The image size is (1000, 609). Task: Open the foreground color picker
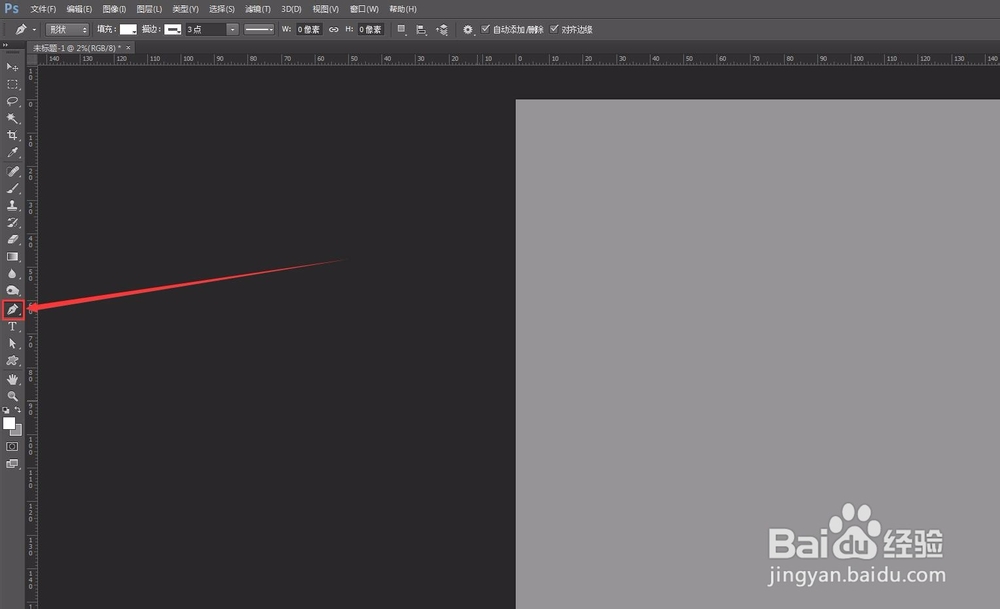coord(9,423)
